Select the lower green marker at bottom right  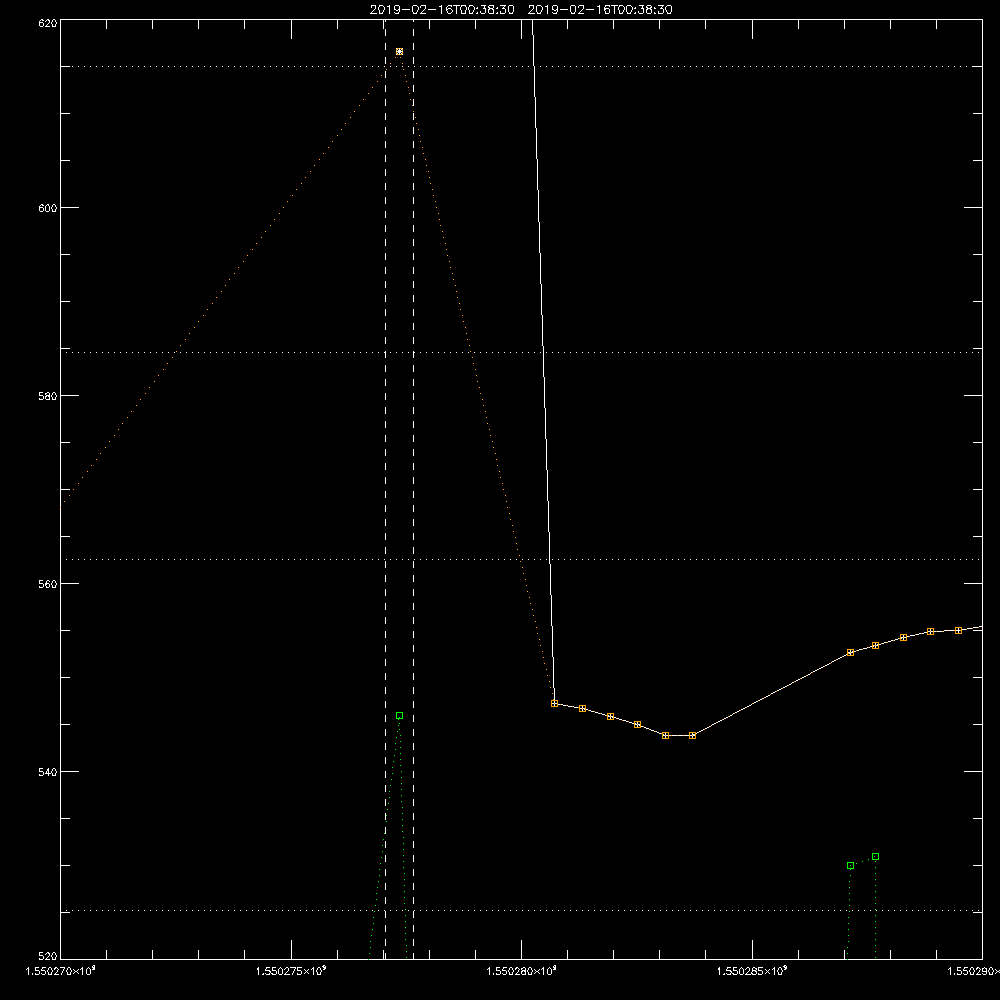tap(850, 865)
